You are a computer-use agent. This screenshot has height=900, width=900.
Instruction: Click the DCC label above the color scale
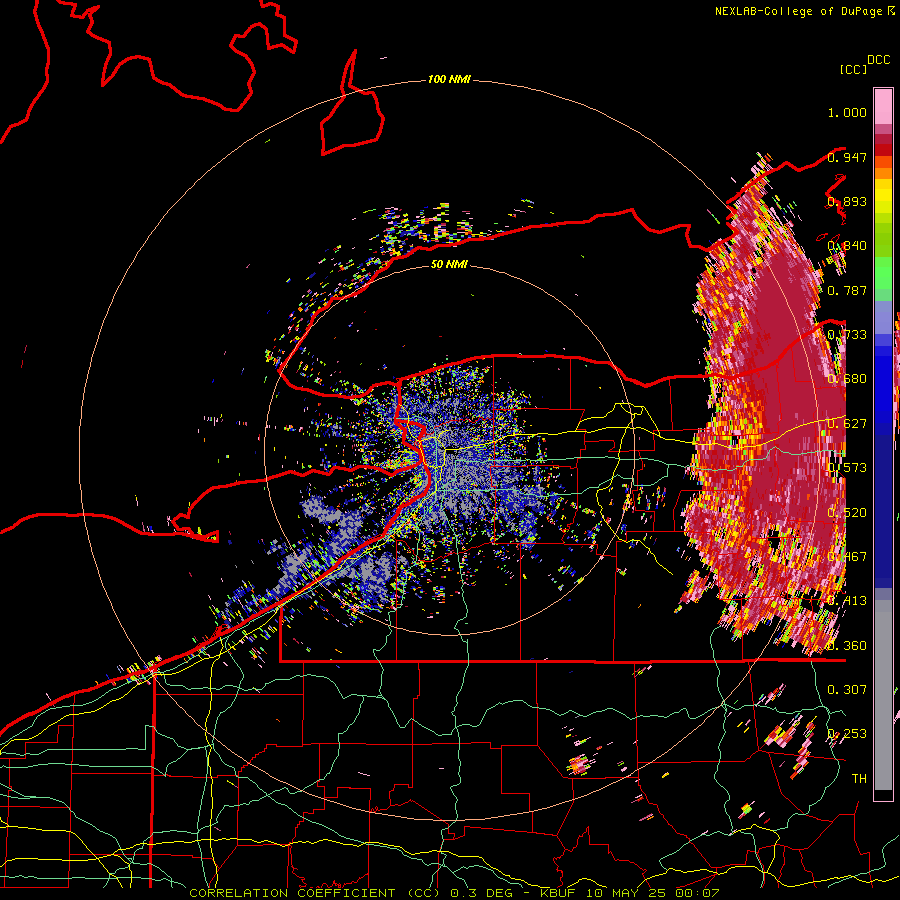878,60
